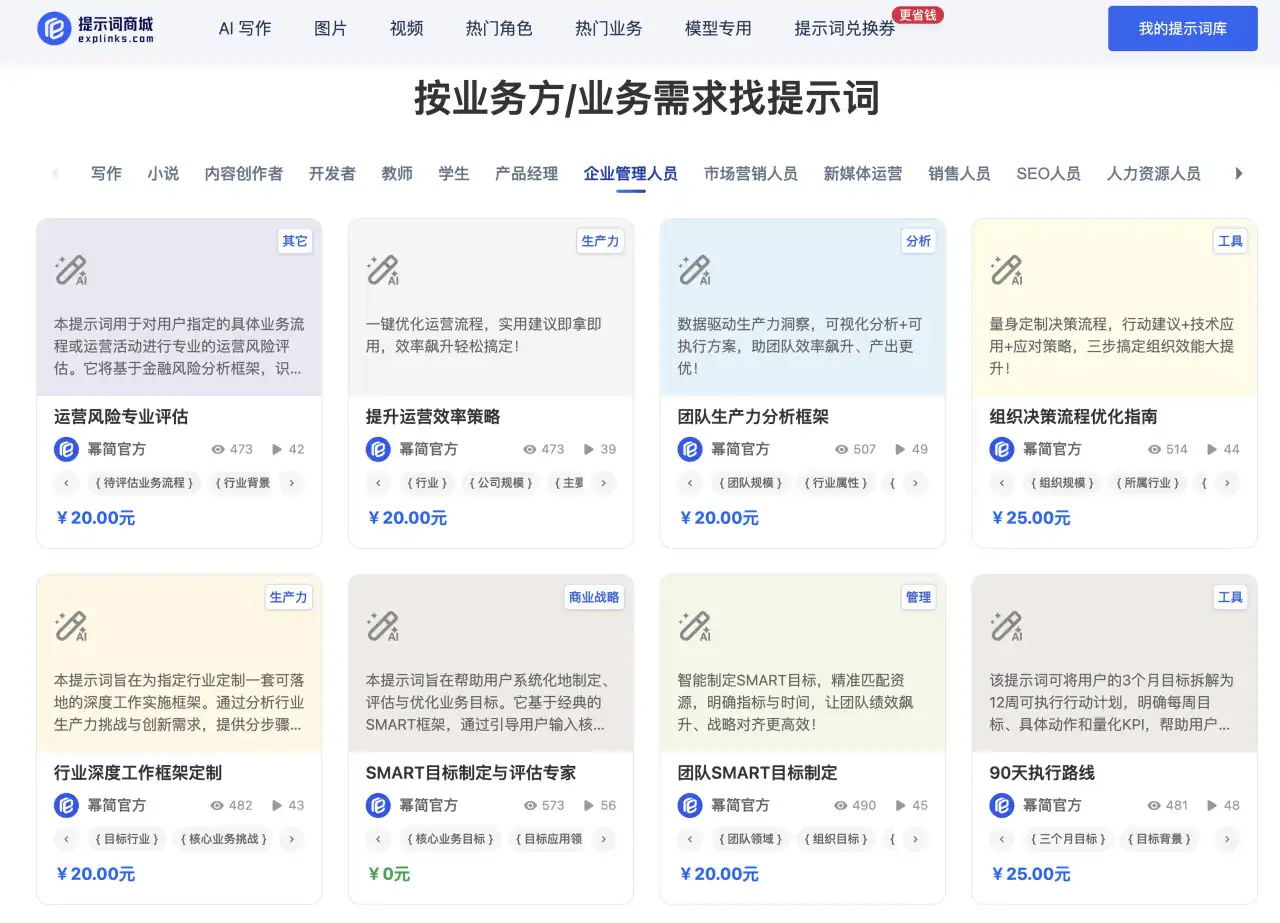
Task: Click ¥0元 price on SMART card
Action: (x=388, y=874)
